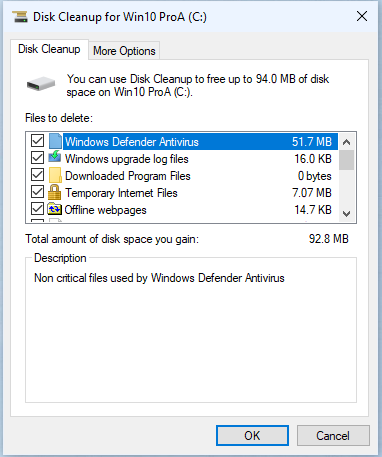Click the file list scrollbar thumb
382x457 pixels.
point(346,160)
